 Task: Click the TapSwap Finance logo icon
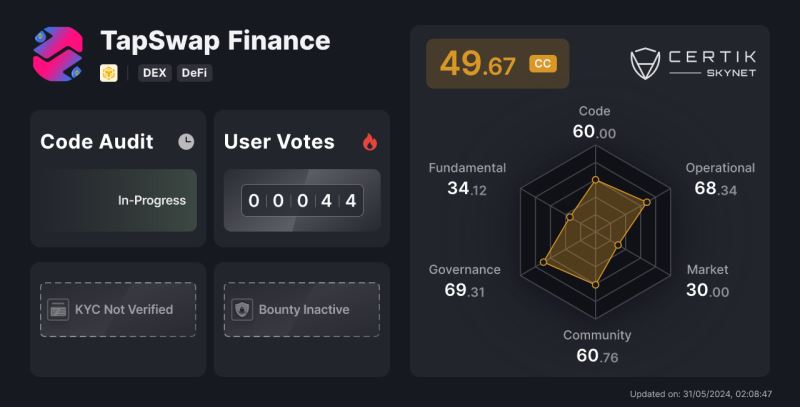[x=59, y=53]
